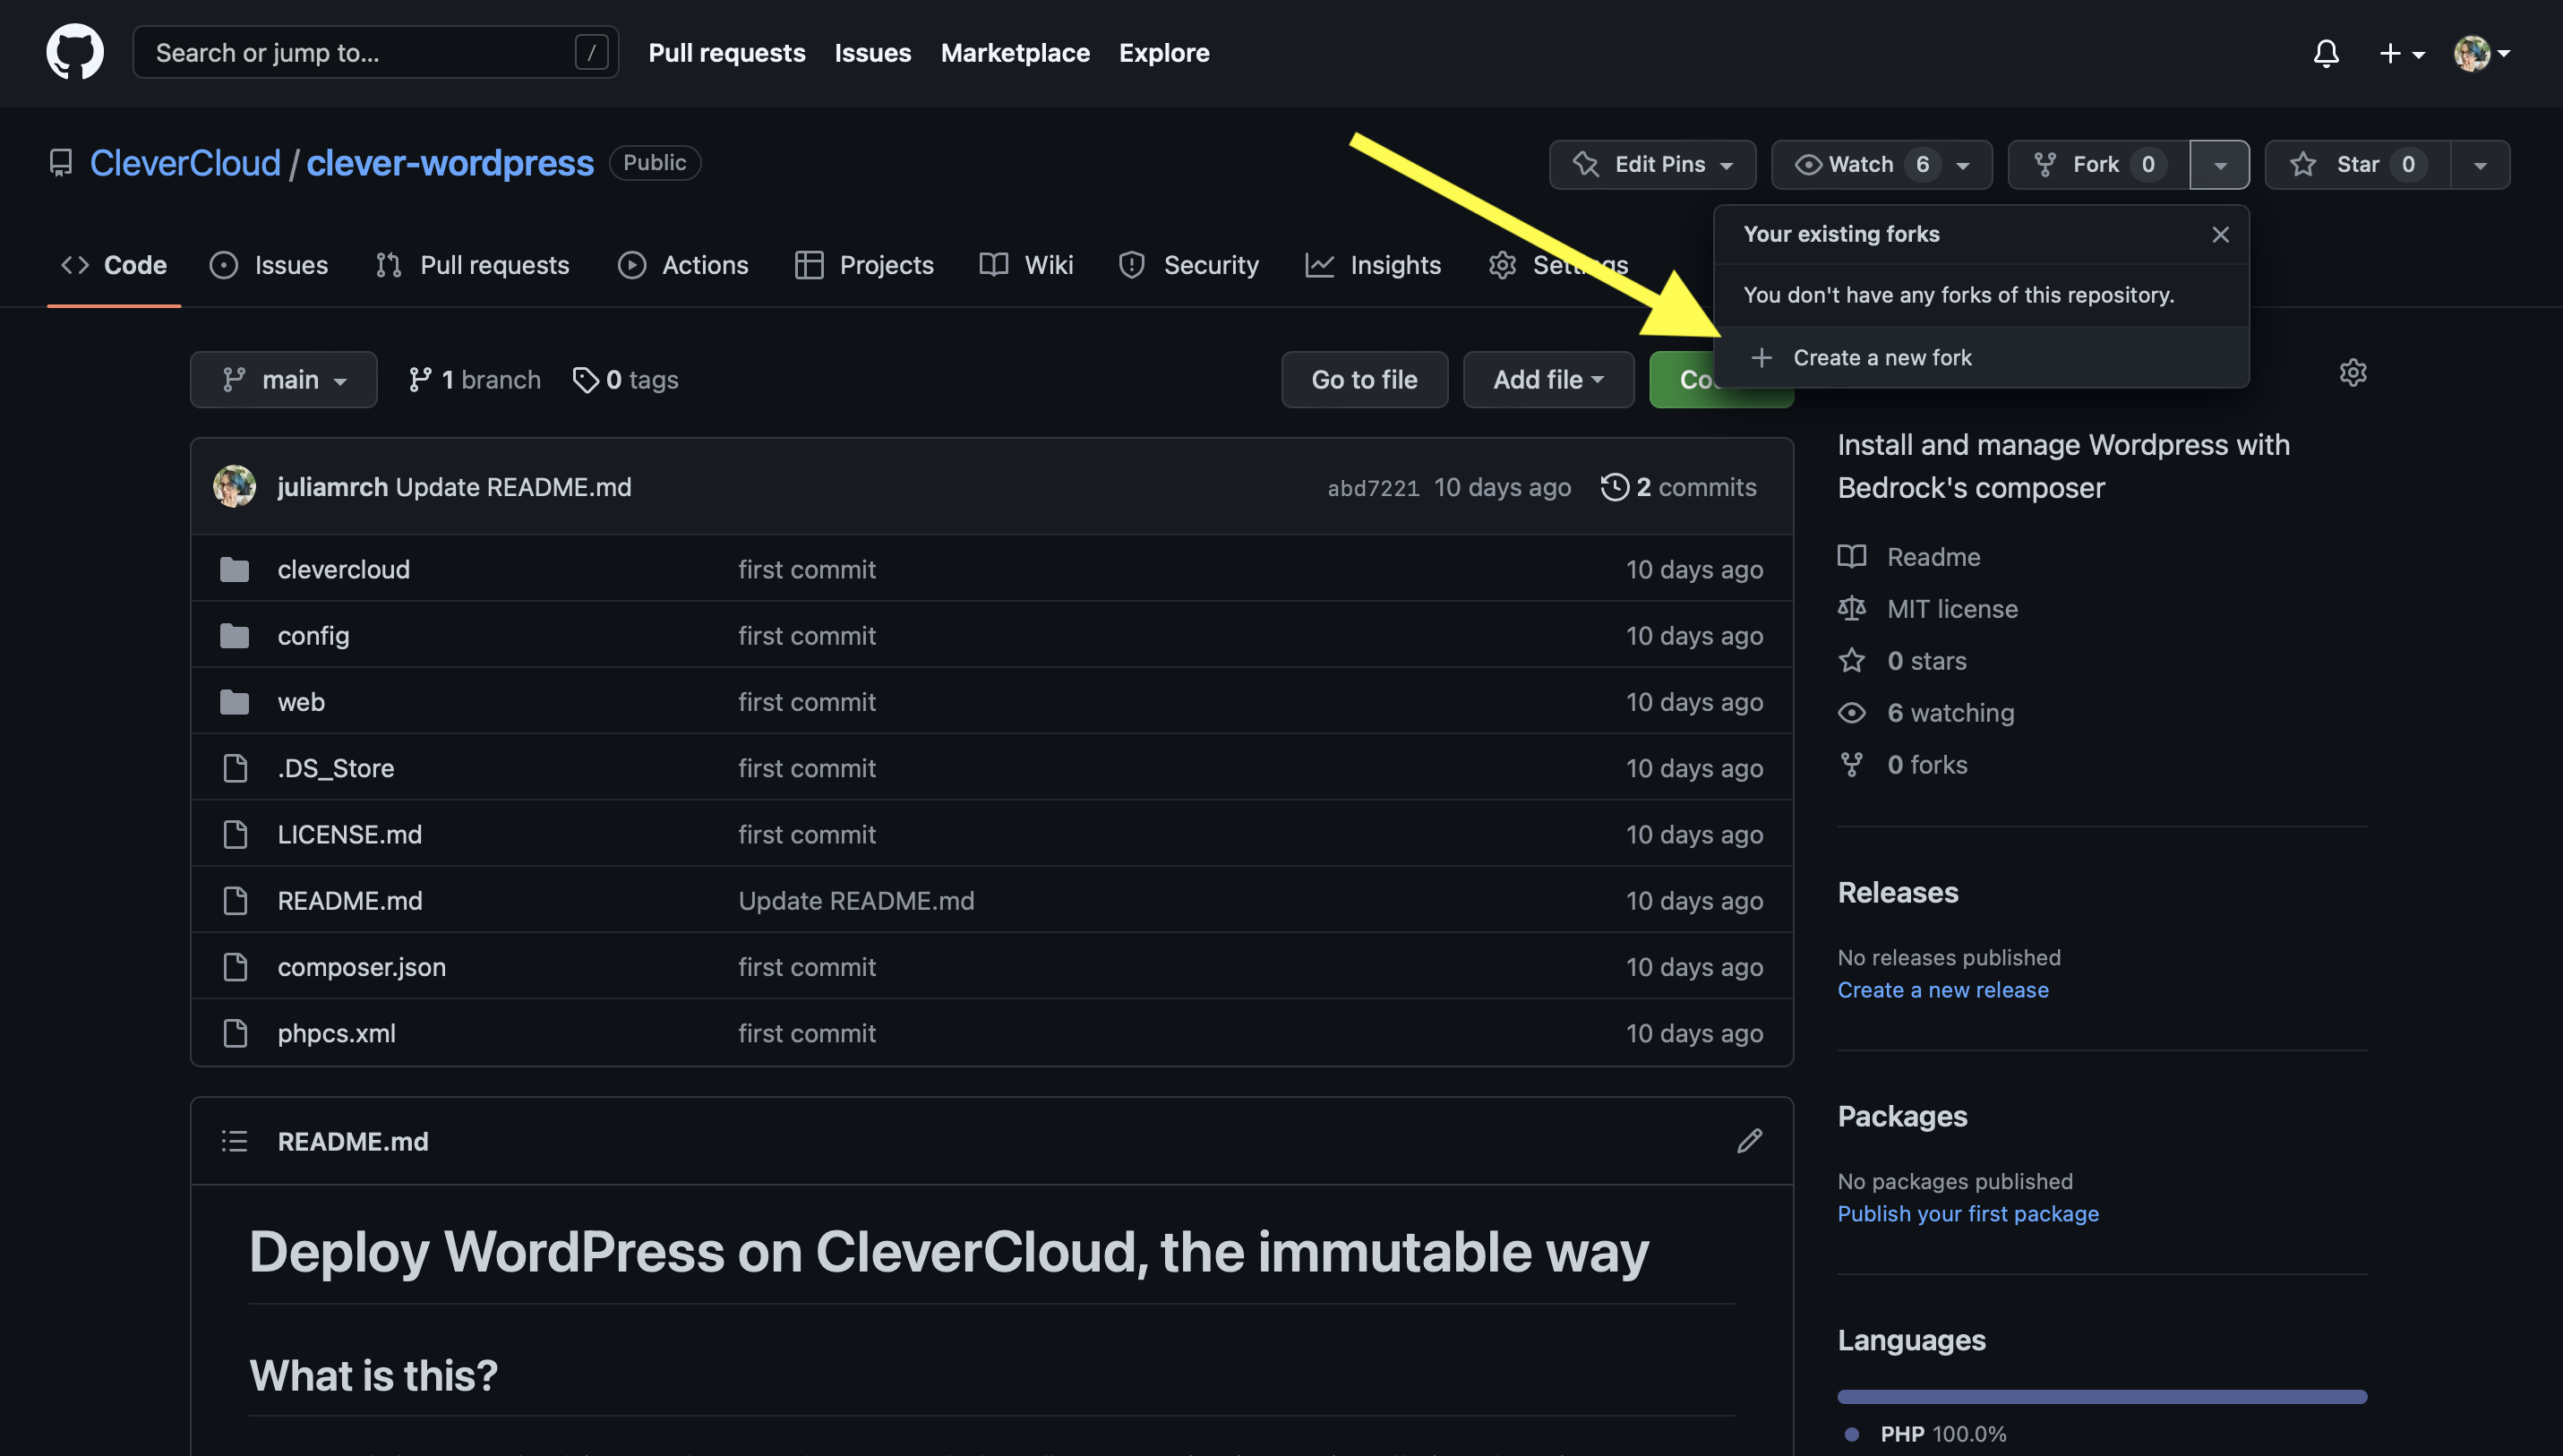View 0 stars in sidebar
This screenshot has width=2563, height=1456.
pos(1902,661)
